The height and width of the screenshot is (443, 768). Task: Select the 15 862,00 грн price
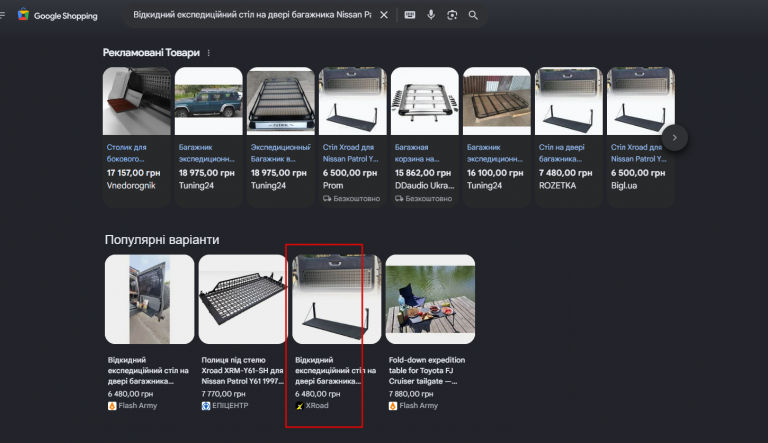pos(423,173)
